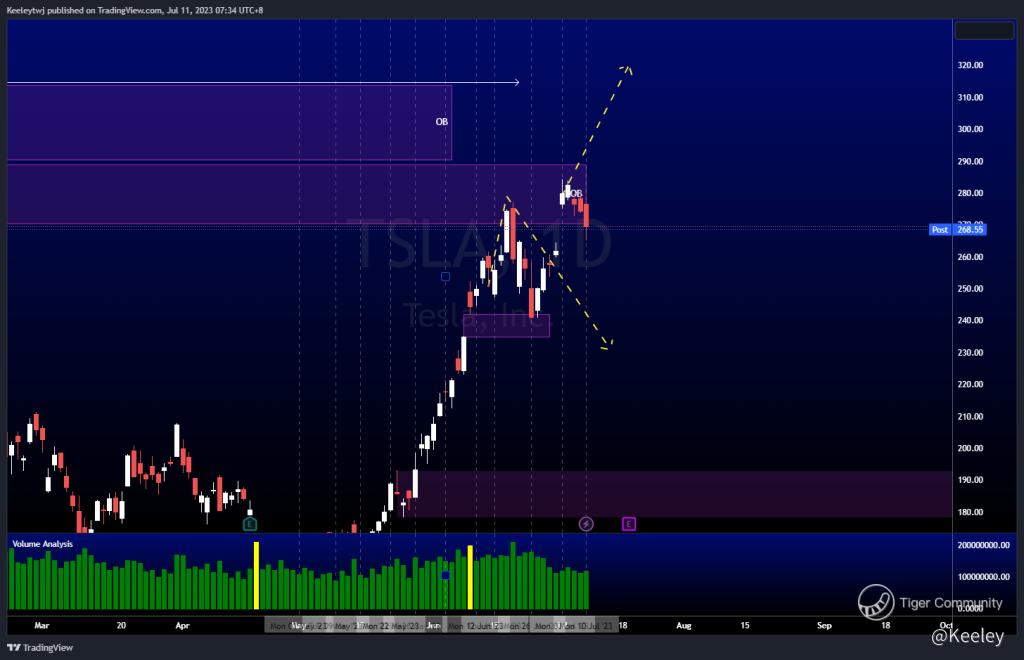Click the OB label in upper order block
The image size is (1024, 660).
click(442, 122)
